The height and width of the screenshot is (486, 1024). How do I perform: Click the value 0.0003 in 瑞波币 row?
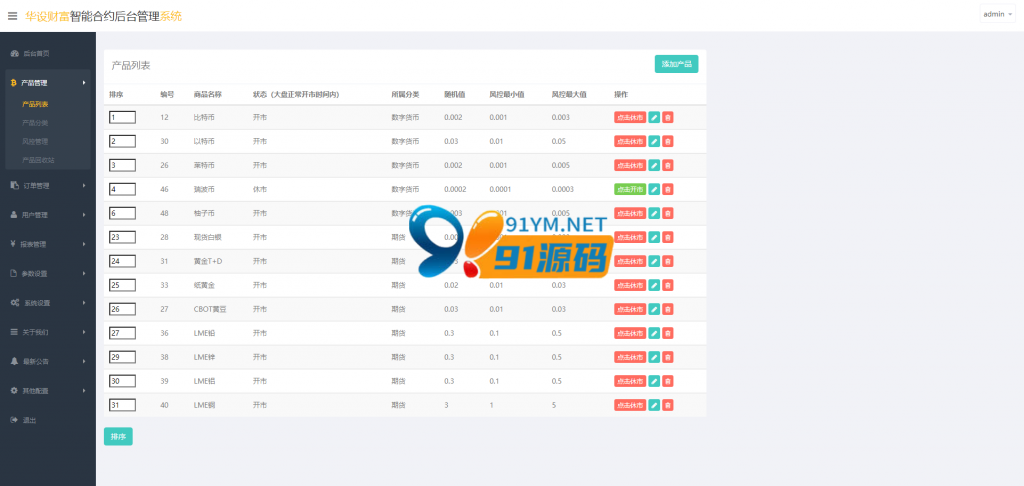tap(562, 189)
